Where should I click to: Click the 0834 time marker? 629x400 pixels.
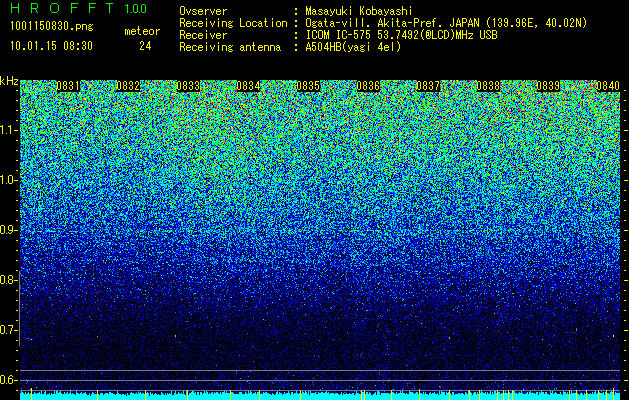pyautogui.click(x=248, y=86)
